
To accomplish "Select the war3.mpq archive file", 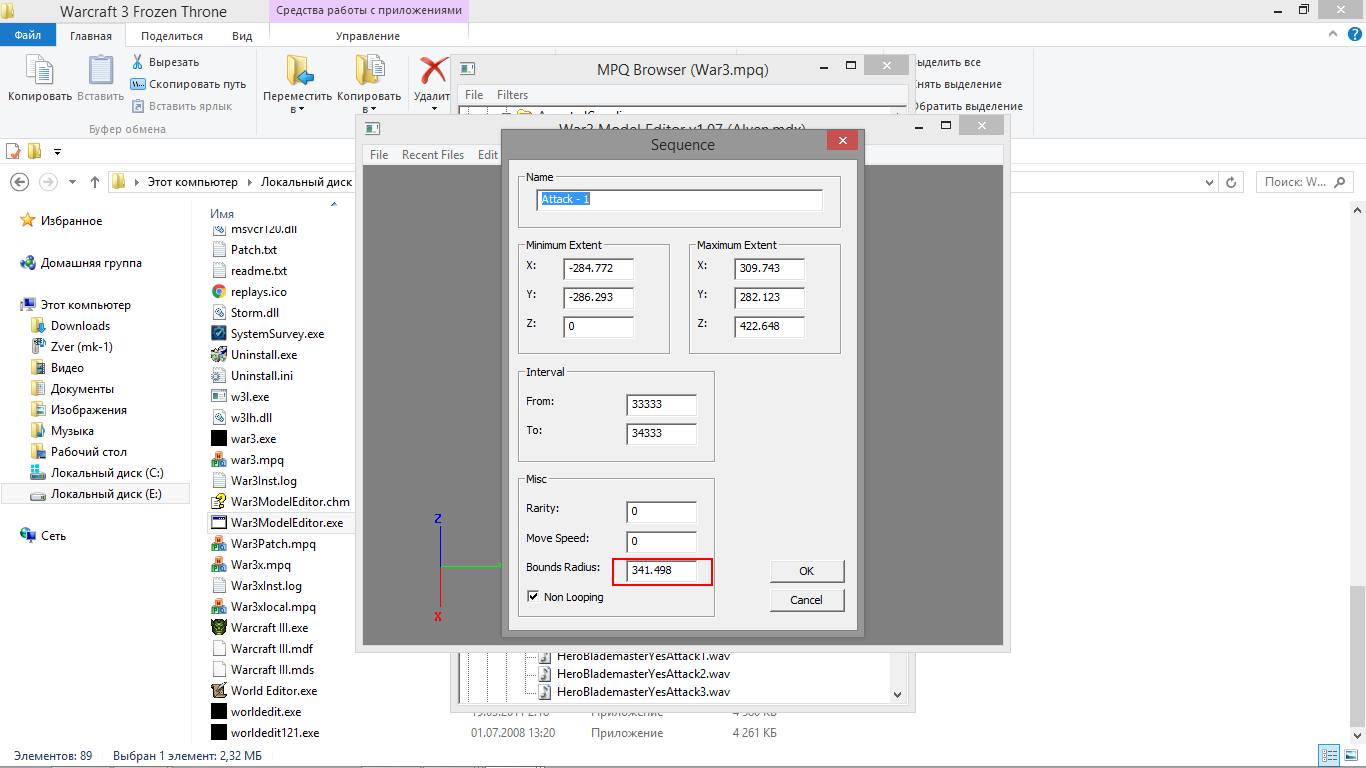I will point(247,460).
